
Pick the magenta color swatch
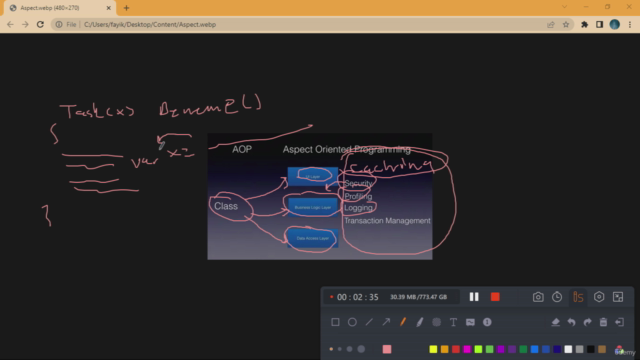tap(467, 349)
